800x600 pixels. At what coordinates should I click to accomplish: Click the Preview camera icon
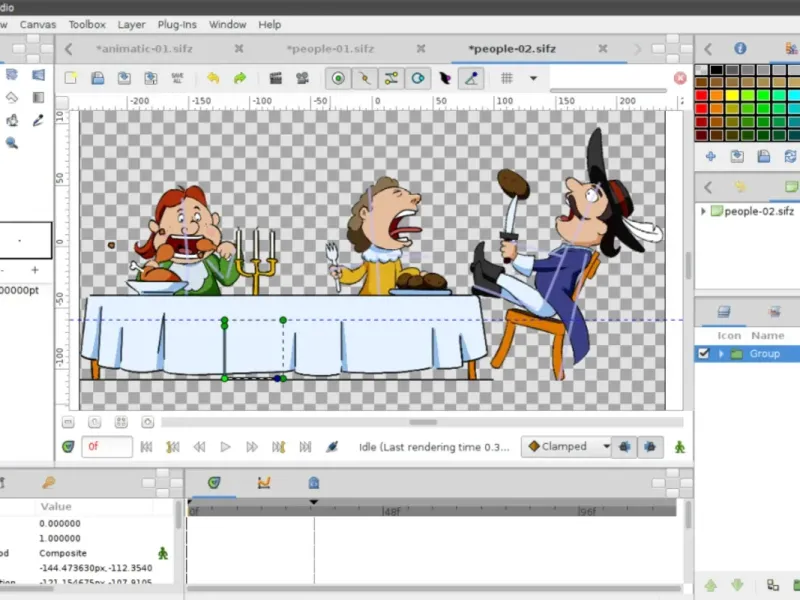[x=301, y=78]
